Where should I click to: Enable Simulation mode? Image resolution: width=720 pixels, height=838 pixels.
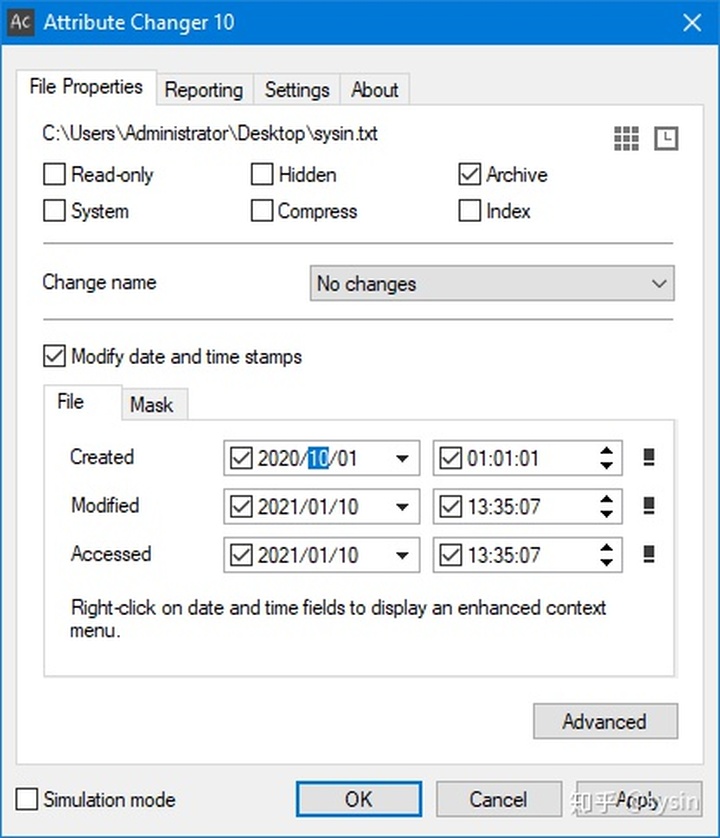(27, 800)
